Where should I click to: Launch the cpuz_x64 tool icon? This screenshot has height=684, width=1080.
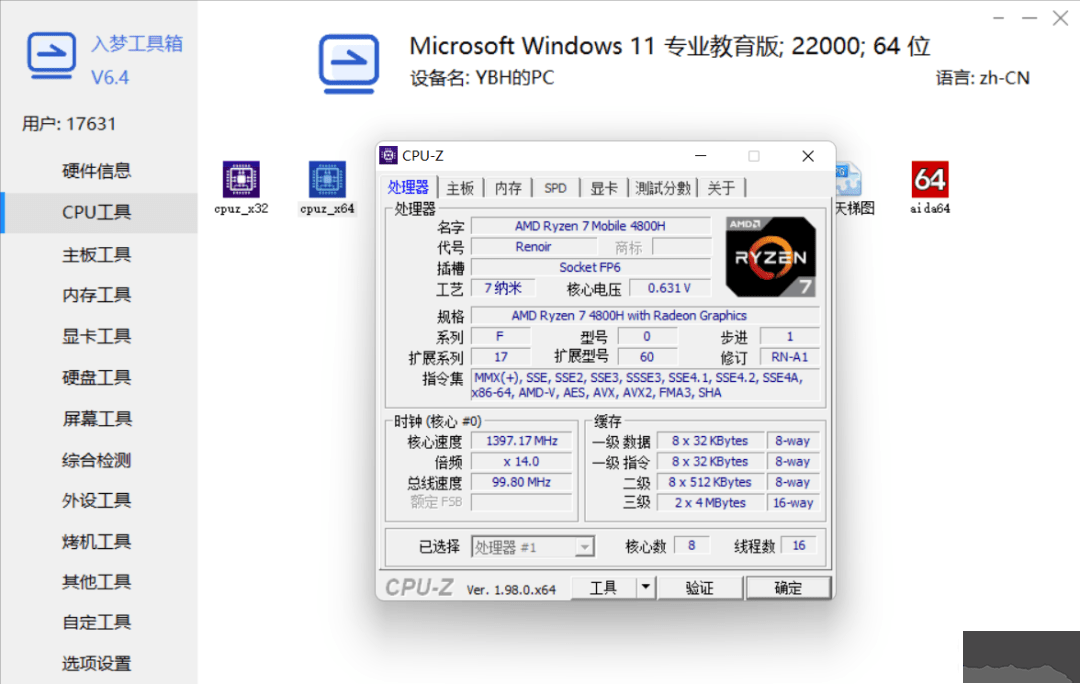pyautogui.click(x=327, y=180)
